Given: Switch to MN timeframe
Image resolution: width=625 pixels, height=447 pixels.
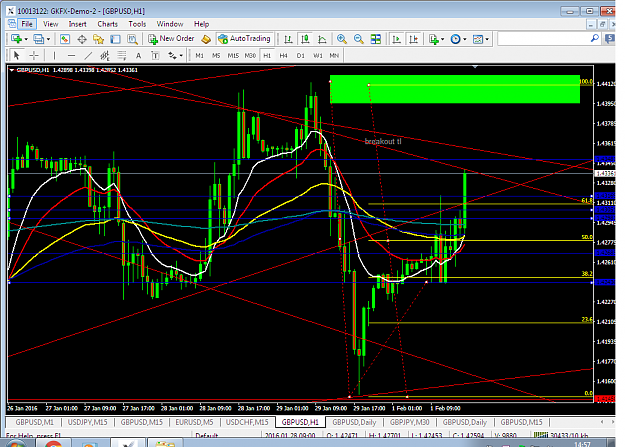Looking at the screenshot, I should point(334,55).
